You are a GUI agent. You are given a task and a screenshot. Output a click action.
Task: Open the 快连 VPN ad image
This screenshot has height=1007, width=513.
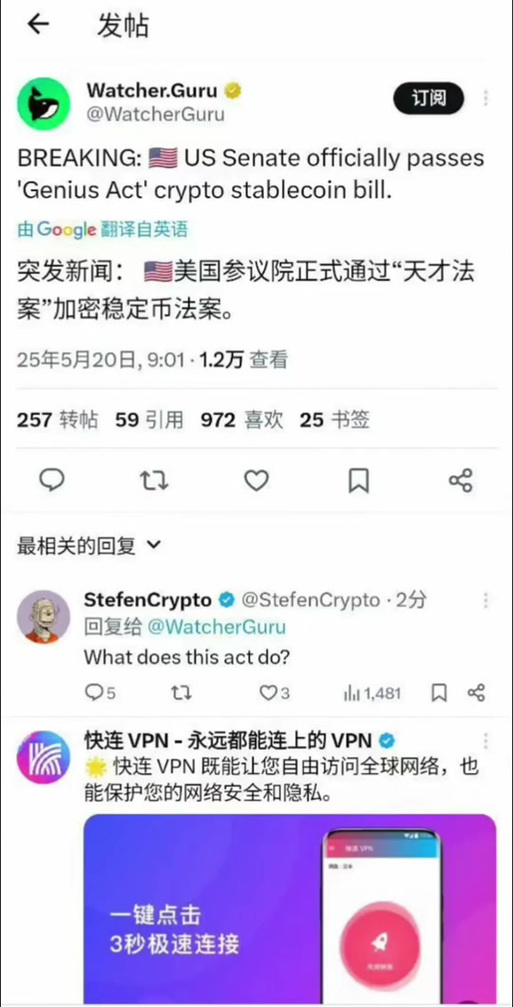point(290,909)
